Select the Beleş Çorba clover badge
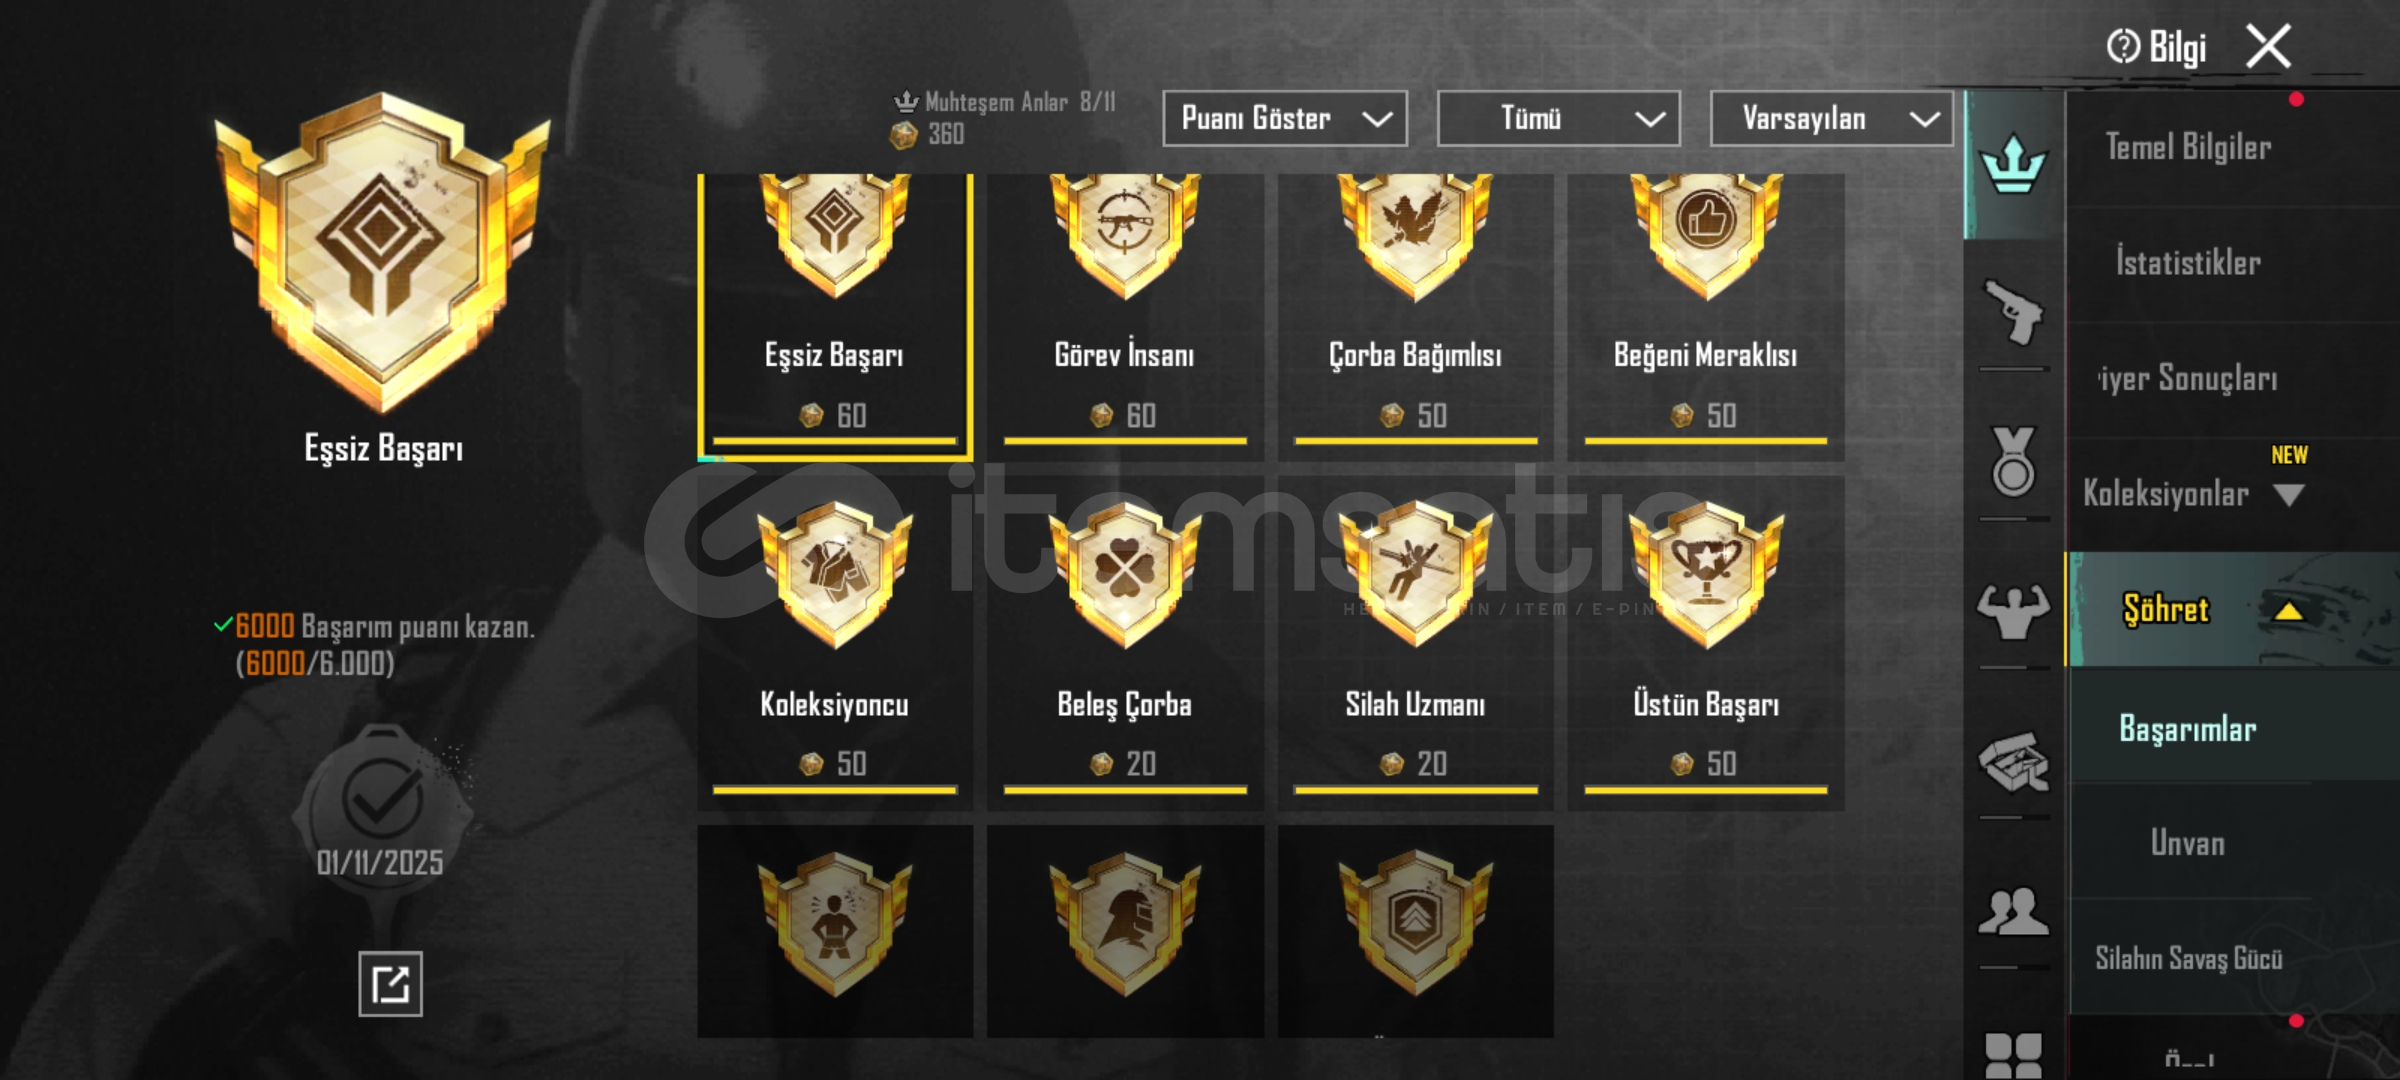2400x1080 pixels. (x=1125, y=643)
